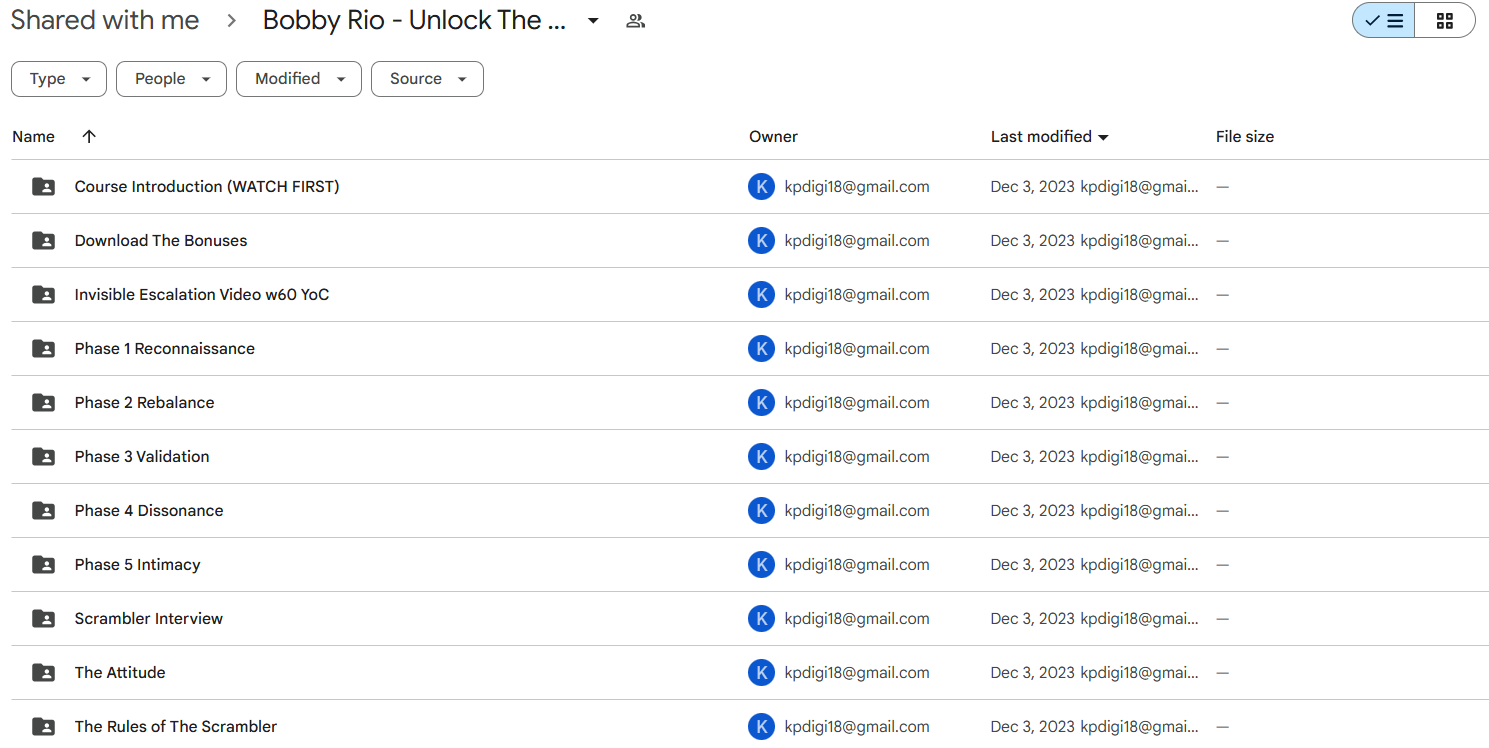Click the folder icon beside Phase 5 Intimacy
The image size is (1489, 748).
pos(43,565)
